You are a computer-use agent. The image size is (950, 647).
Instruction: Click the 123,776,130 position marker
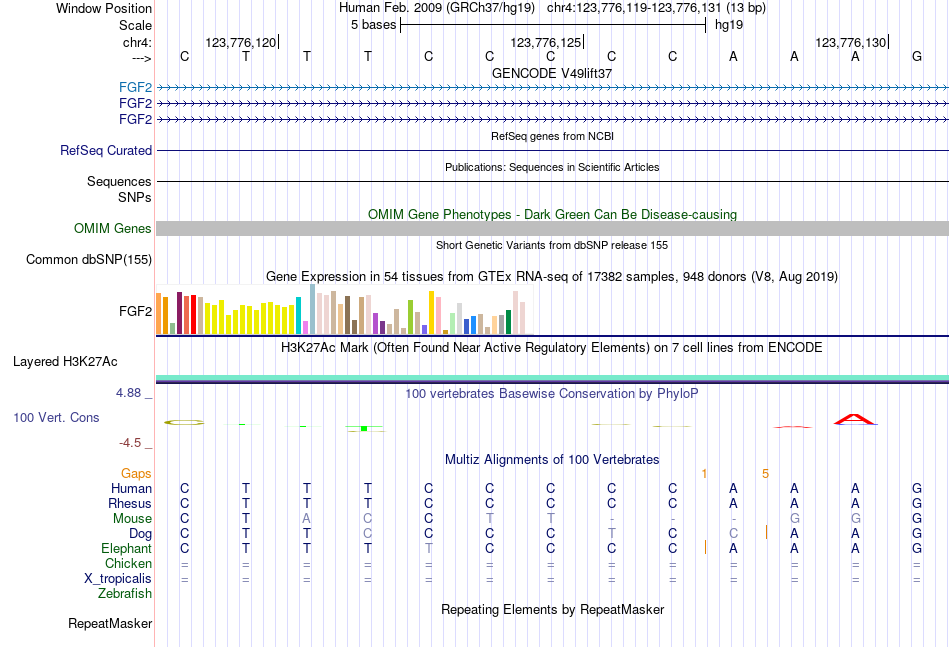851,42
